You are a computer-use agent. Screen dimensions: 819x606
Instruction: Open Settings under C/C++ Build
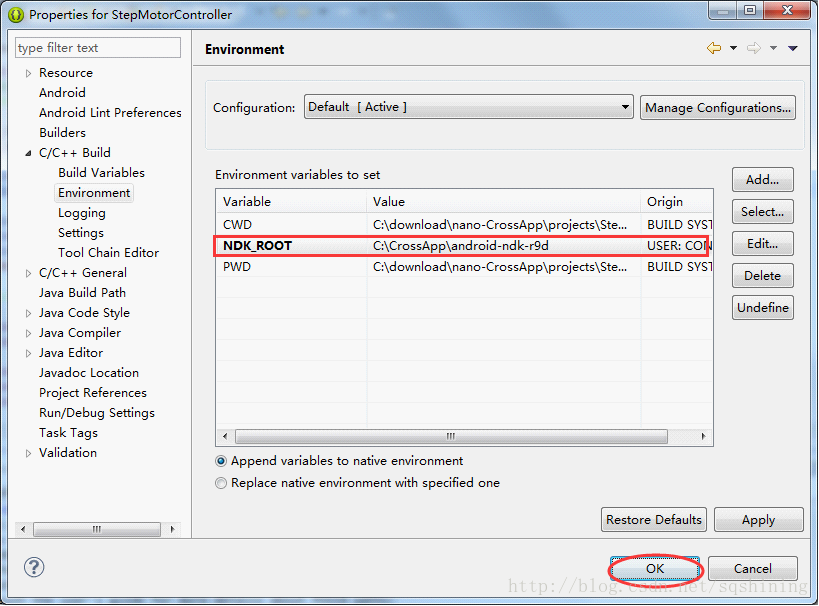81,232
